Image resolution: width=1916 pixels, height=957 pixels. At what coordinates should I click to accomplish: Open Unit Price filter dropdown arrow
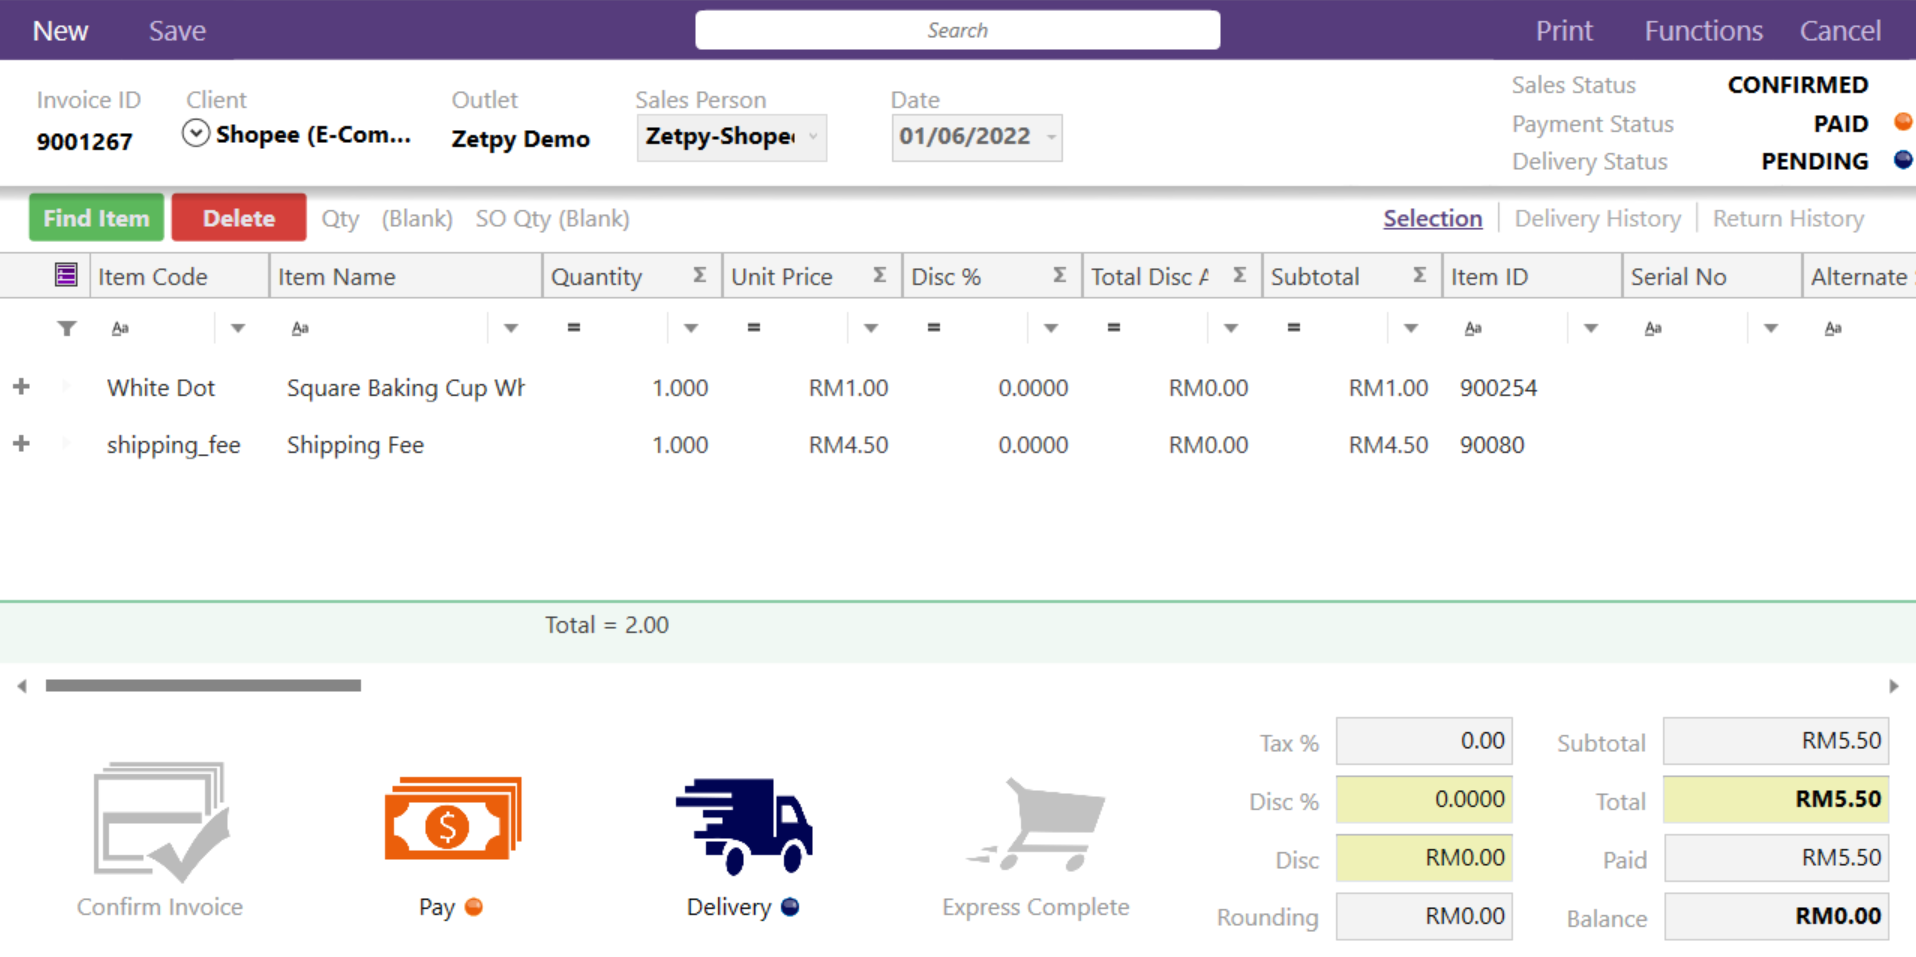(871, 328)
